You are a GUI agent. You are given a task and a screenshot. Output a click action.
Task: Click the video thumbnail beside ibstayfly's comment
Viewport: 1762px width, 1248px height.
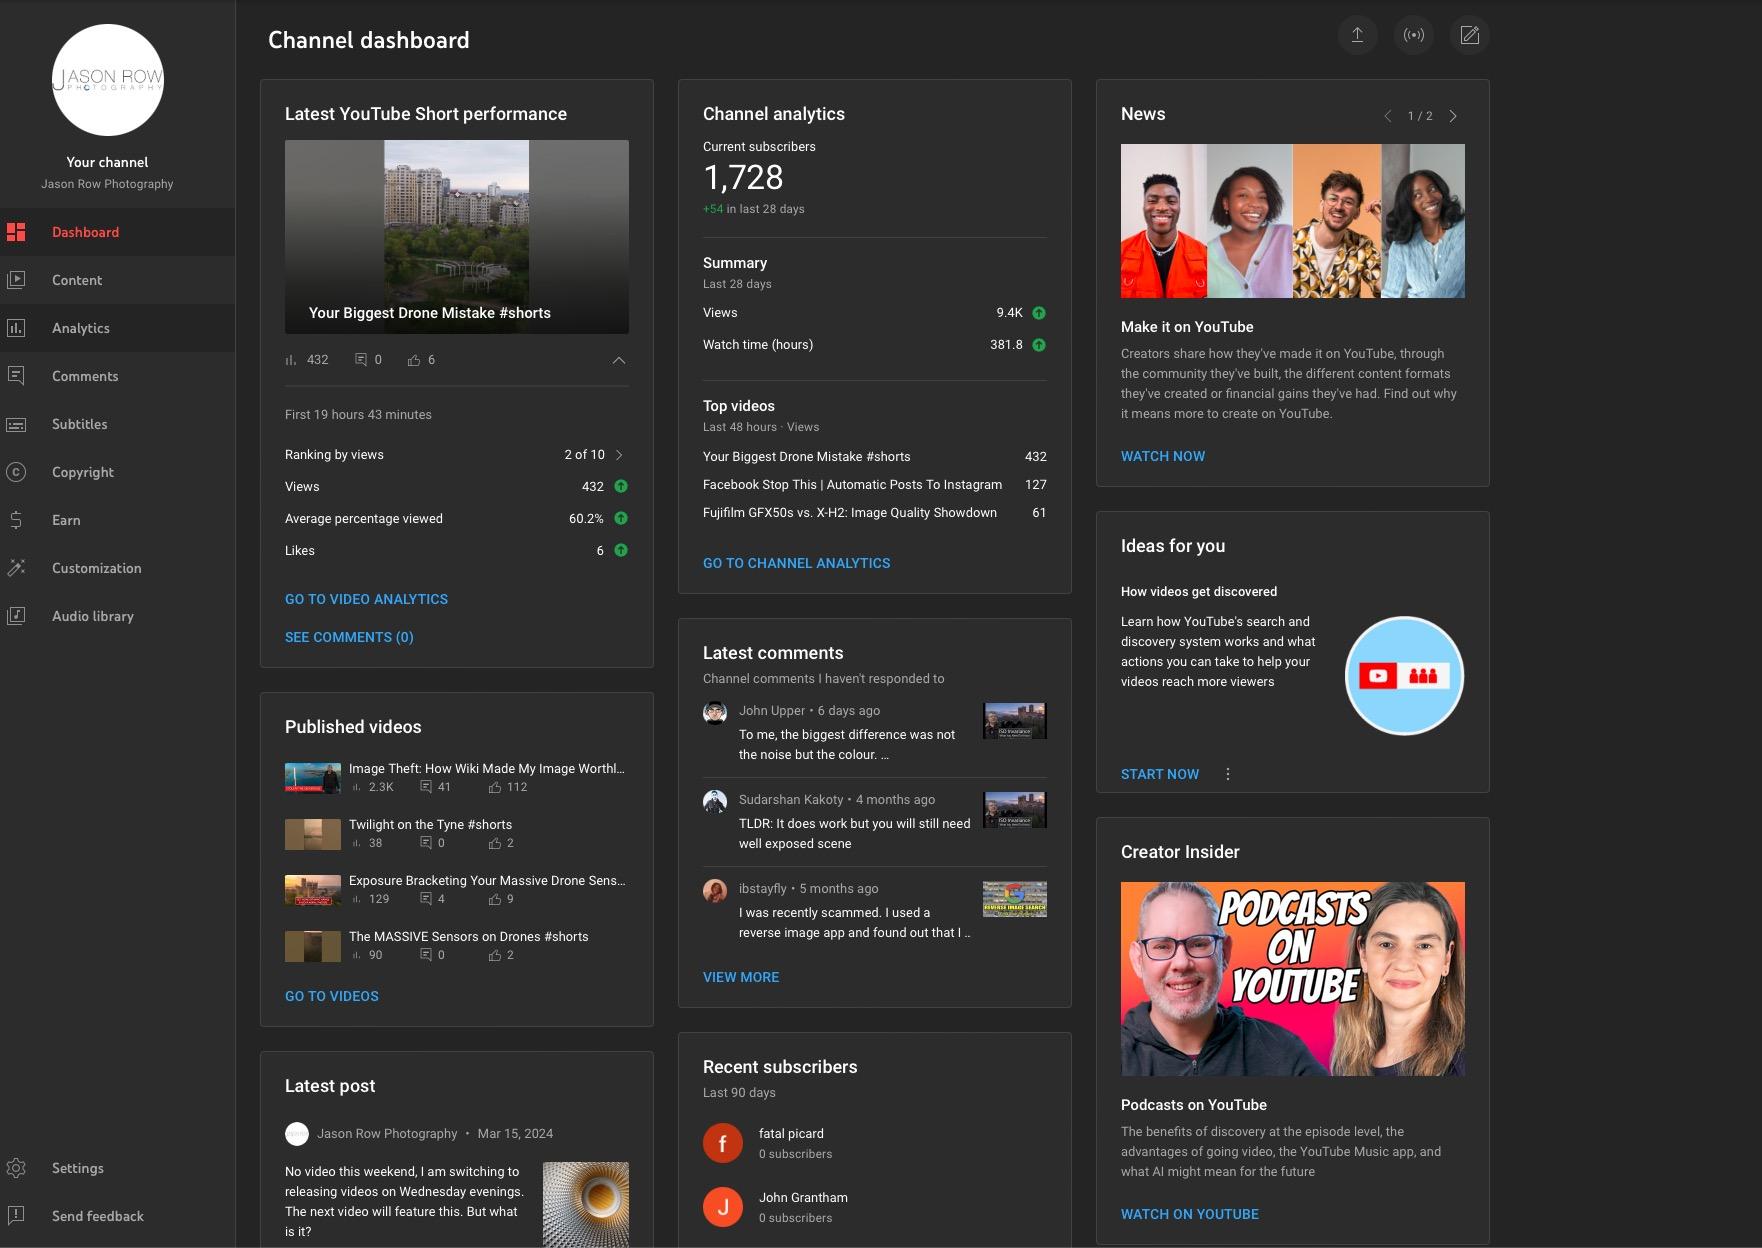coord(1015,899)
